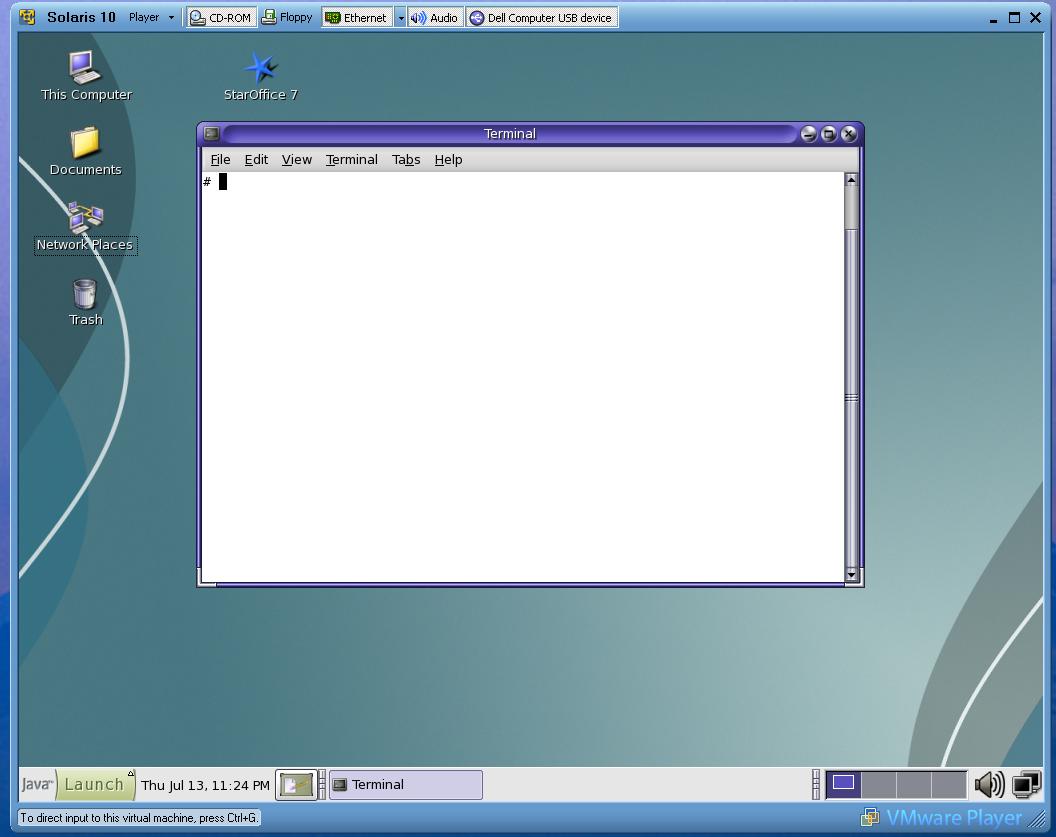The width and height of the screenshot is (1056, 837).
Task: Click the VMware Player icon in title bar
Action: pos(28,17)
